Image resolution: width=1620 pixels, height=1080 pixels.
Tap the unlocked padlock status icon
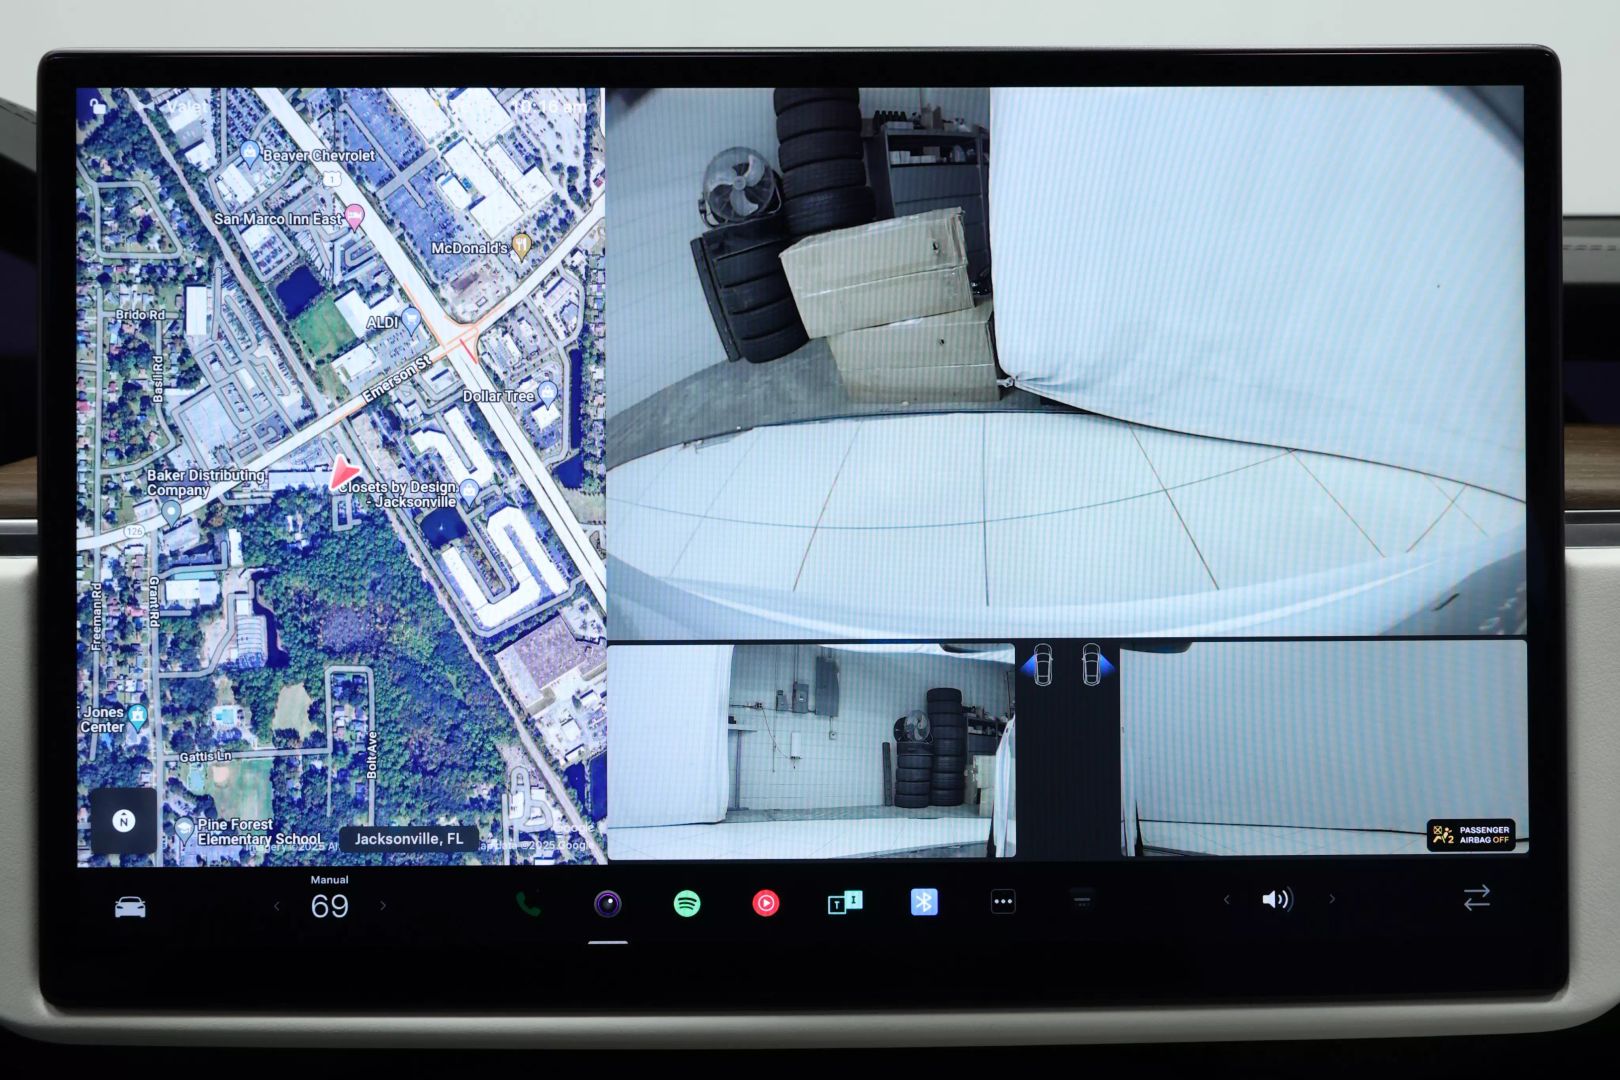coord(97,106)
